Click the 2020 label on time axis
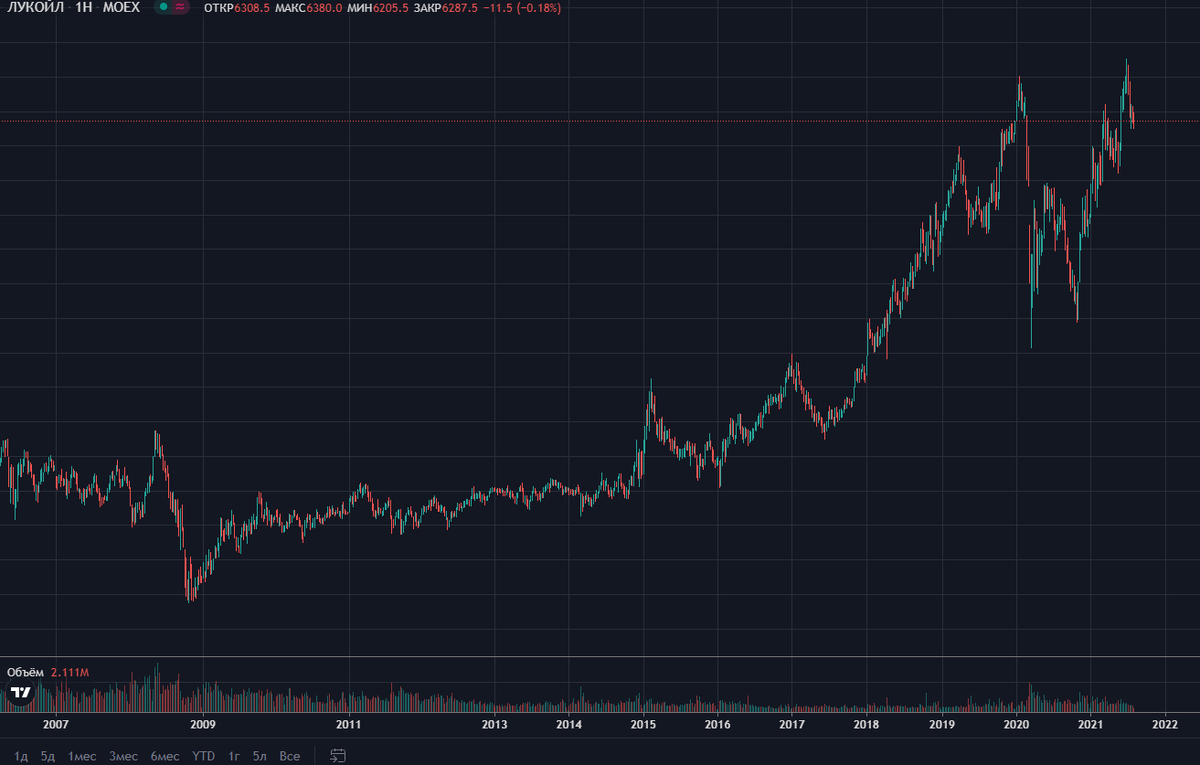This screenshot has height=765, width=1200. click(x=1016, y=724)
